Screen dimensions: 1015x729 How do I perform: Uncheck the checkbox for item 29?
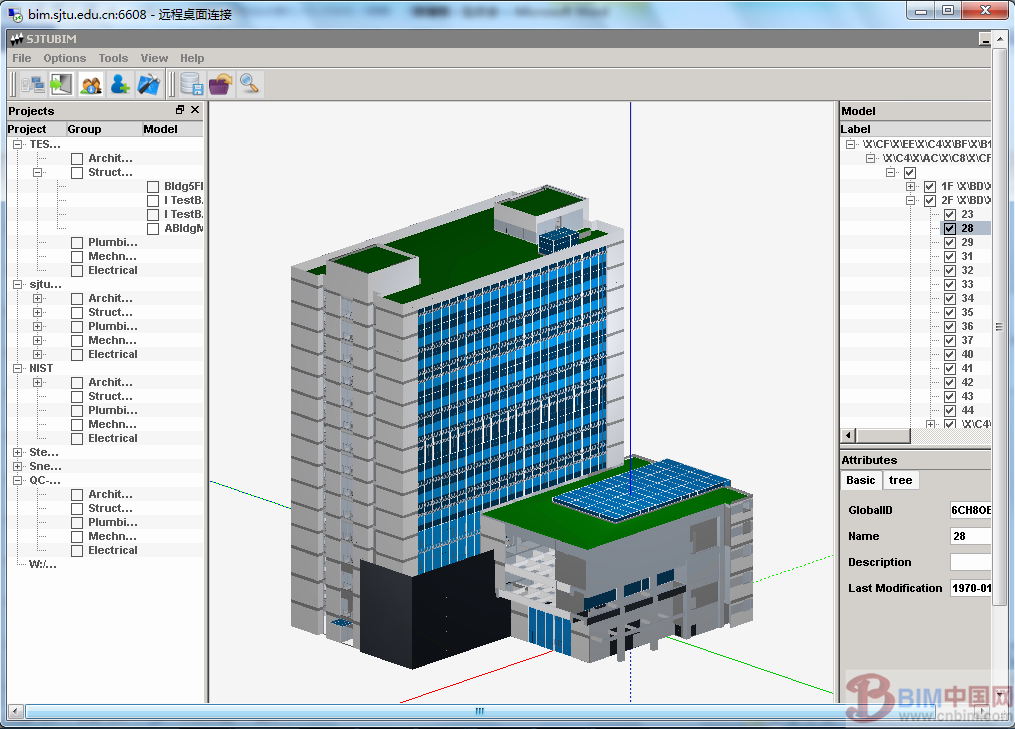pos(949,243)
